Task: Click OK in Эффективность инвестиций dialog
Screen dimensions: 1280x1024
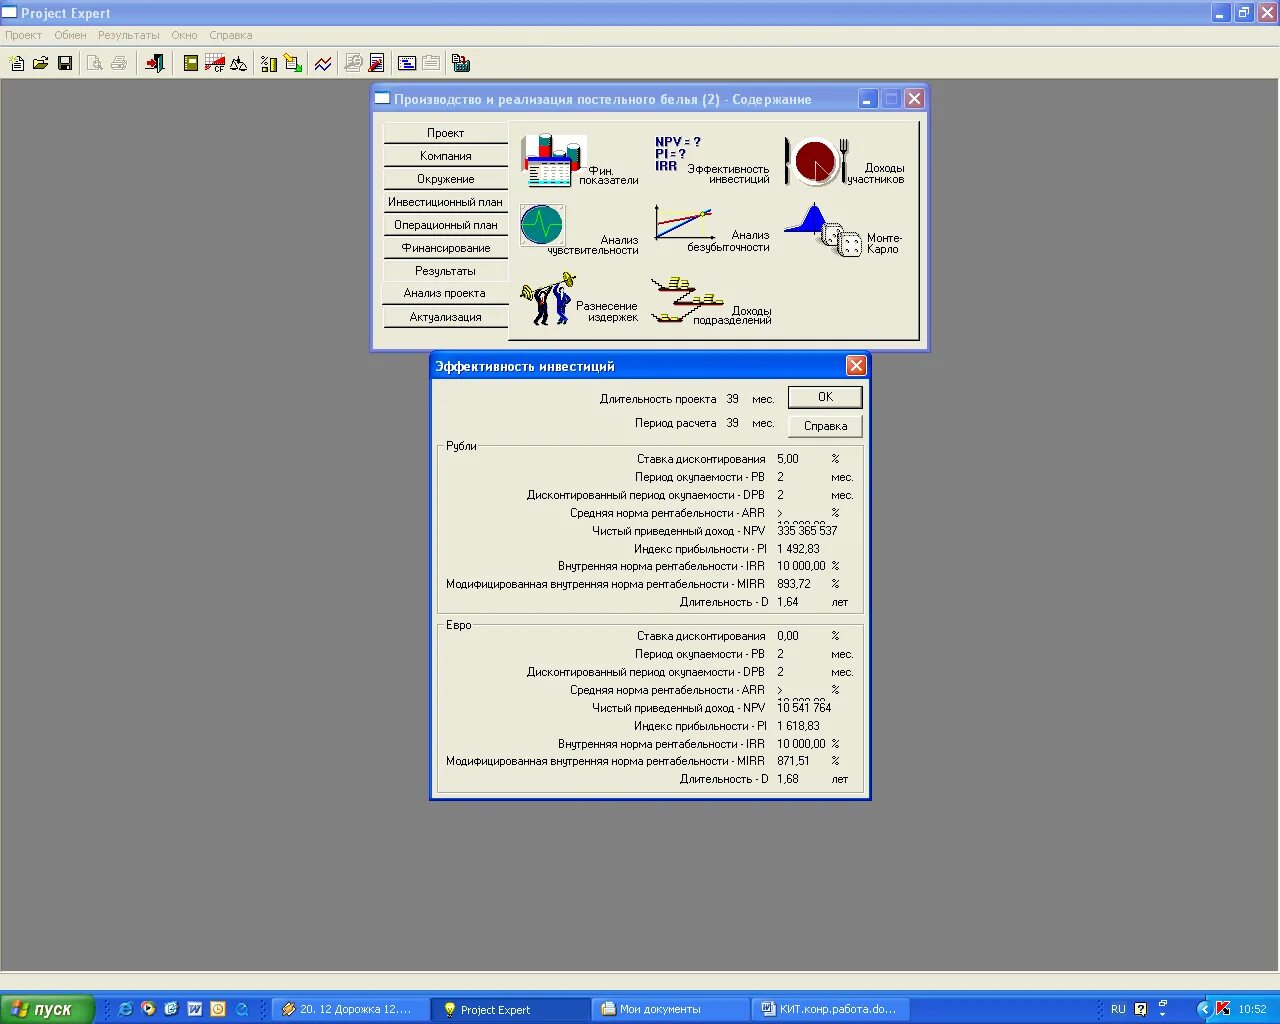Action: coord(825,397)
